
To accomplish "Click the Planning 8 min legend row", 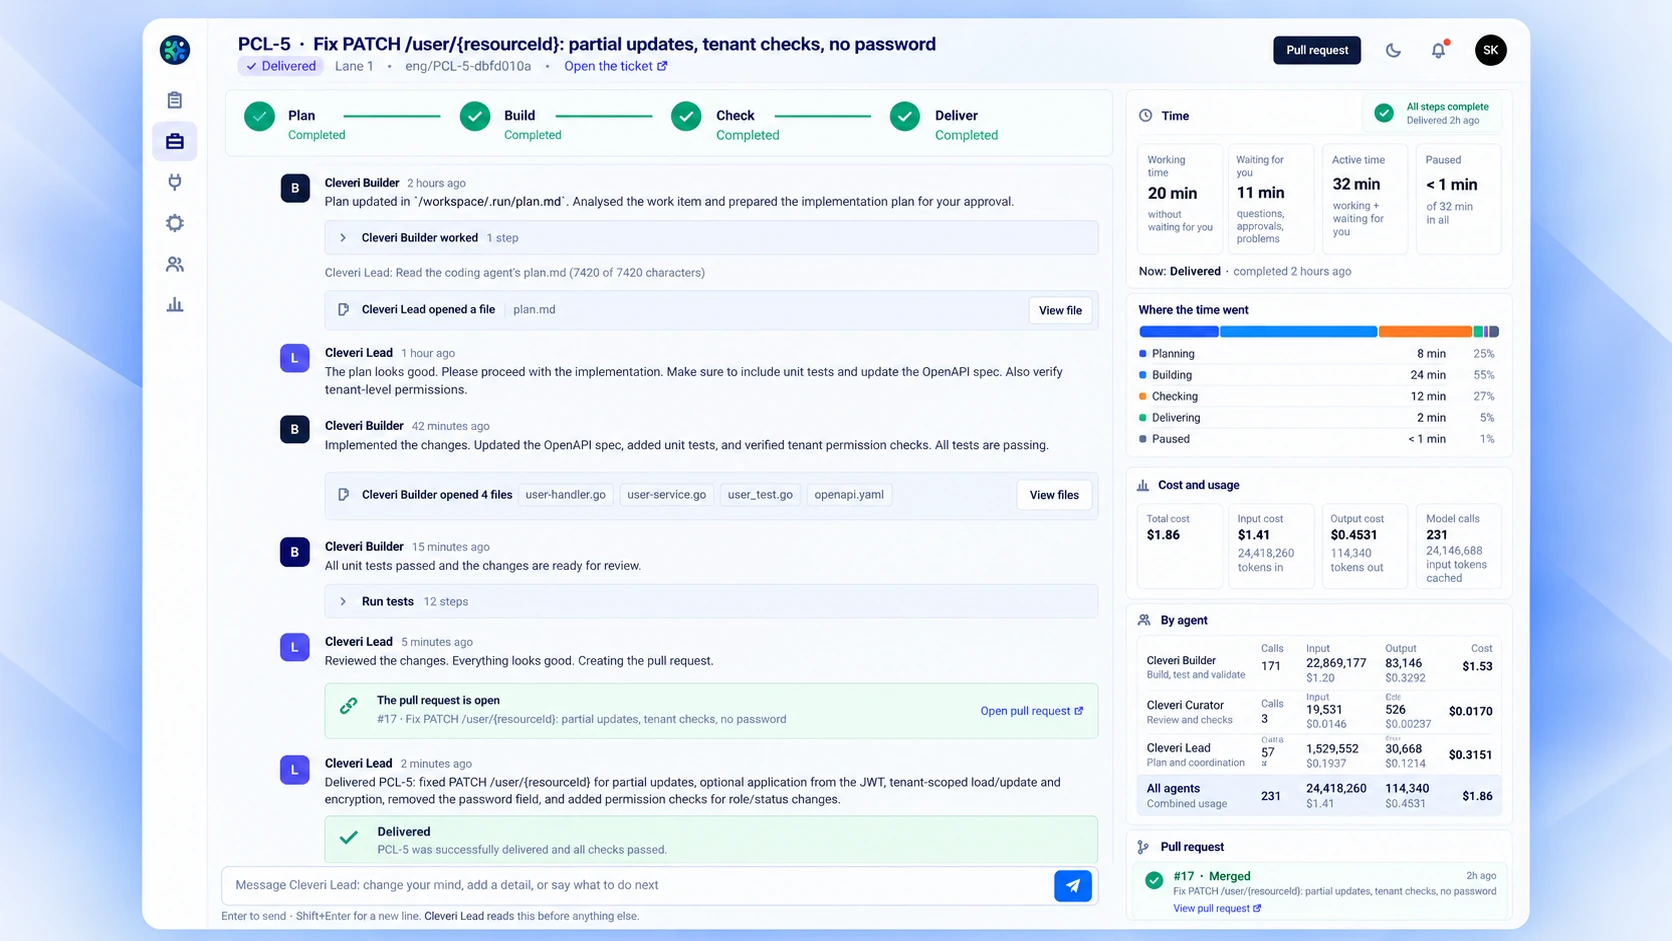I will (1317, 354).
